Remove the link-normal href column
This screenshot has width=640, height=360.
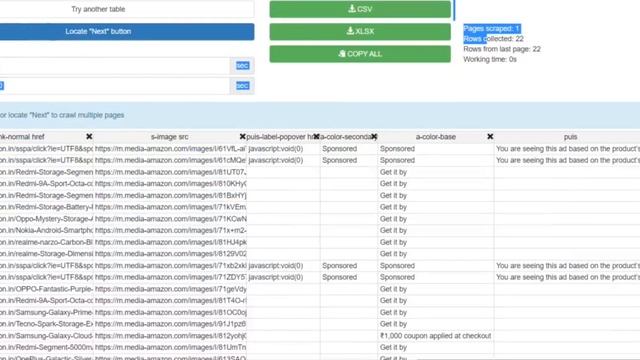(89, 137)
